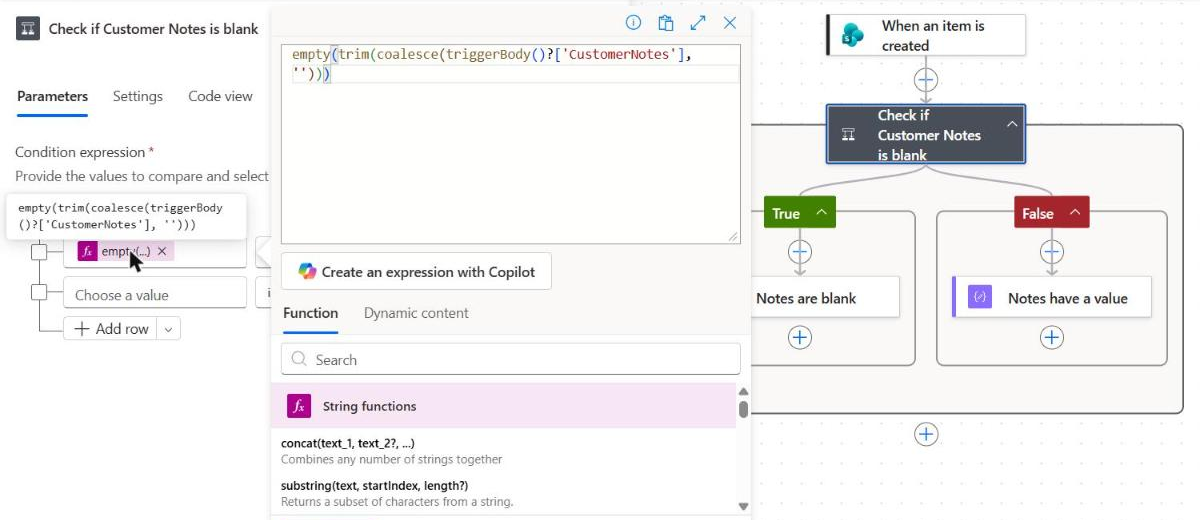
Task: Switch to the Parameters tab
Action: (x=52, y=96)
